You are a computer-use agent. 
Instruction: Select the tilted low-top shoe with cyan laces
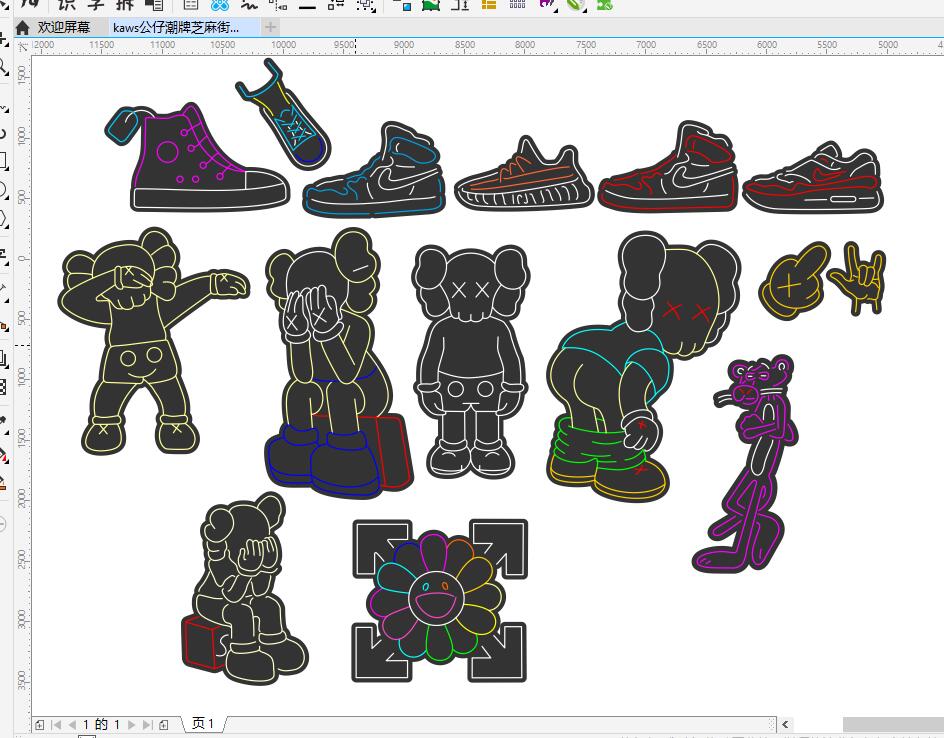coord(283,114)
